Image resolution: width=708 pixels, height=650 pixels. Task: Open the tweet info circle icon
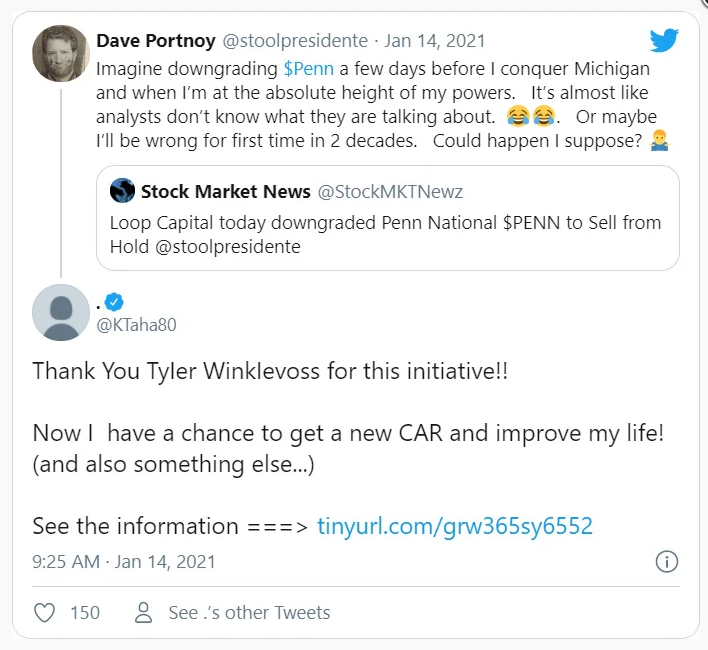(x=667, y=561)
